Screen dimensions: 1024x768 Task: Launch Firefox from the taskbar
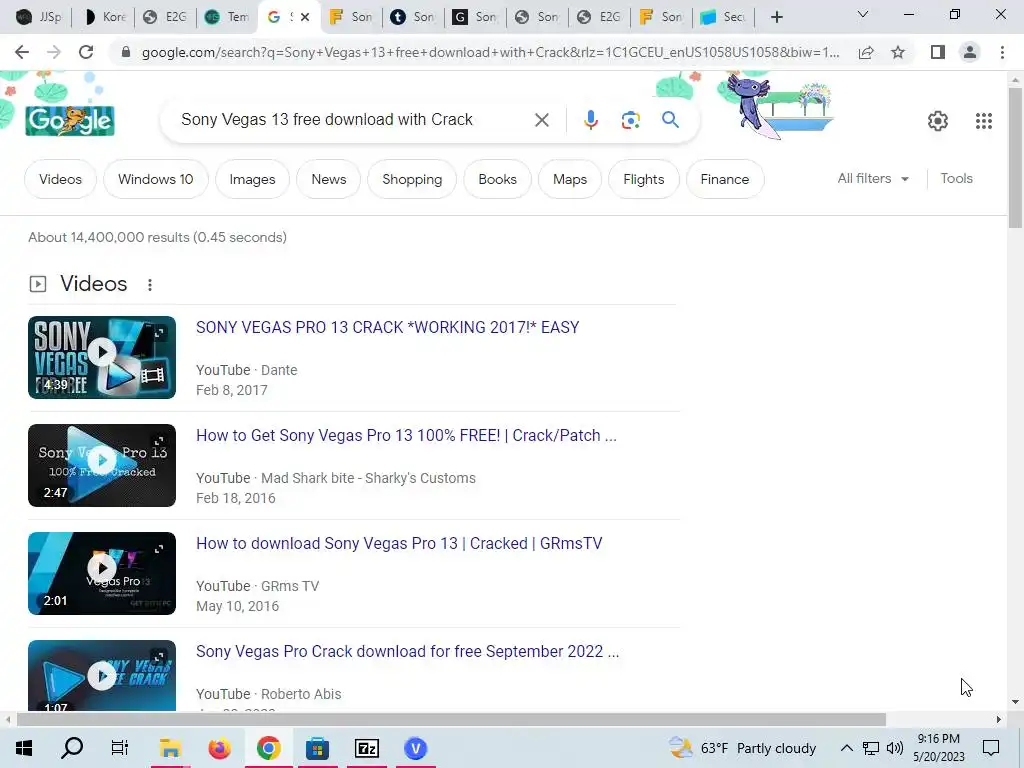pos(219,748)
